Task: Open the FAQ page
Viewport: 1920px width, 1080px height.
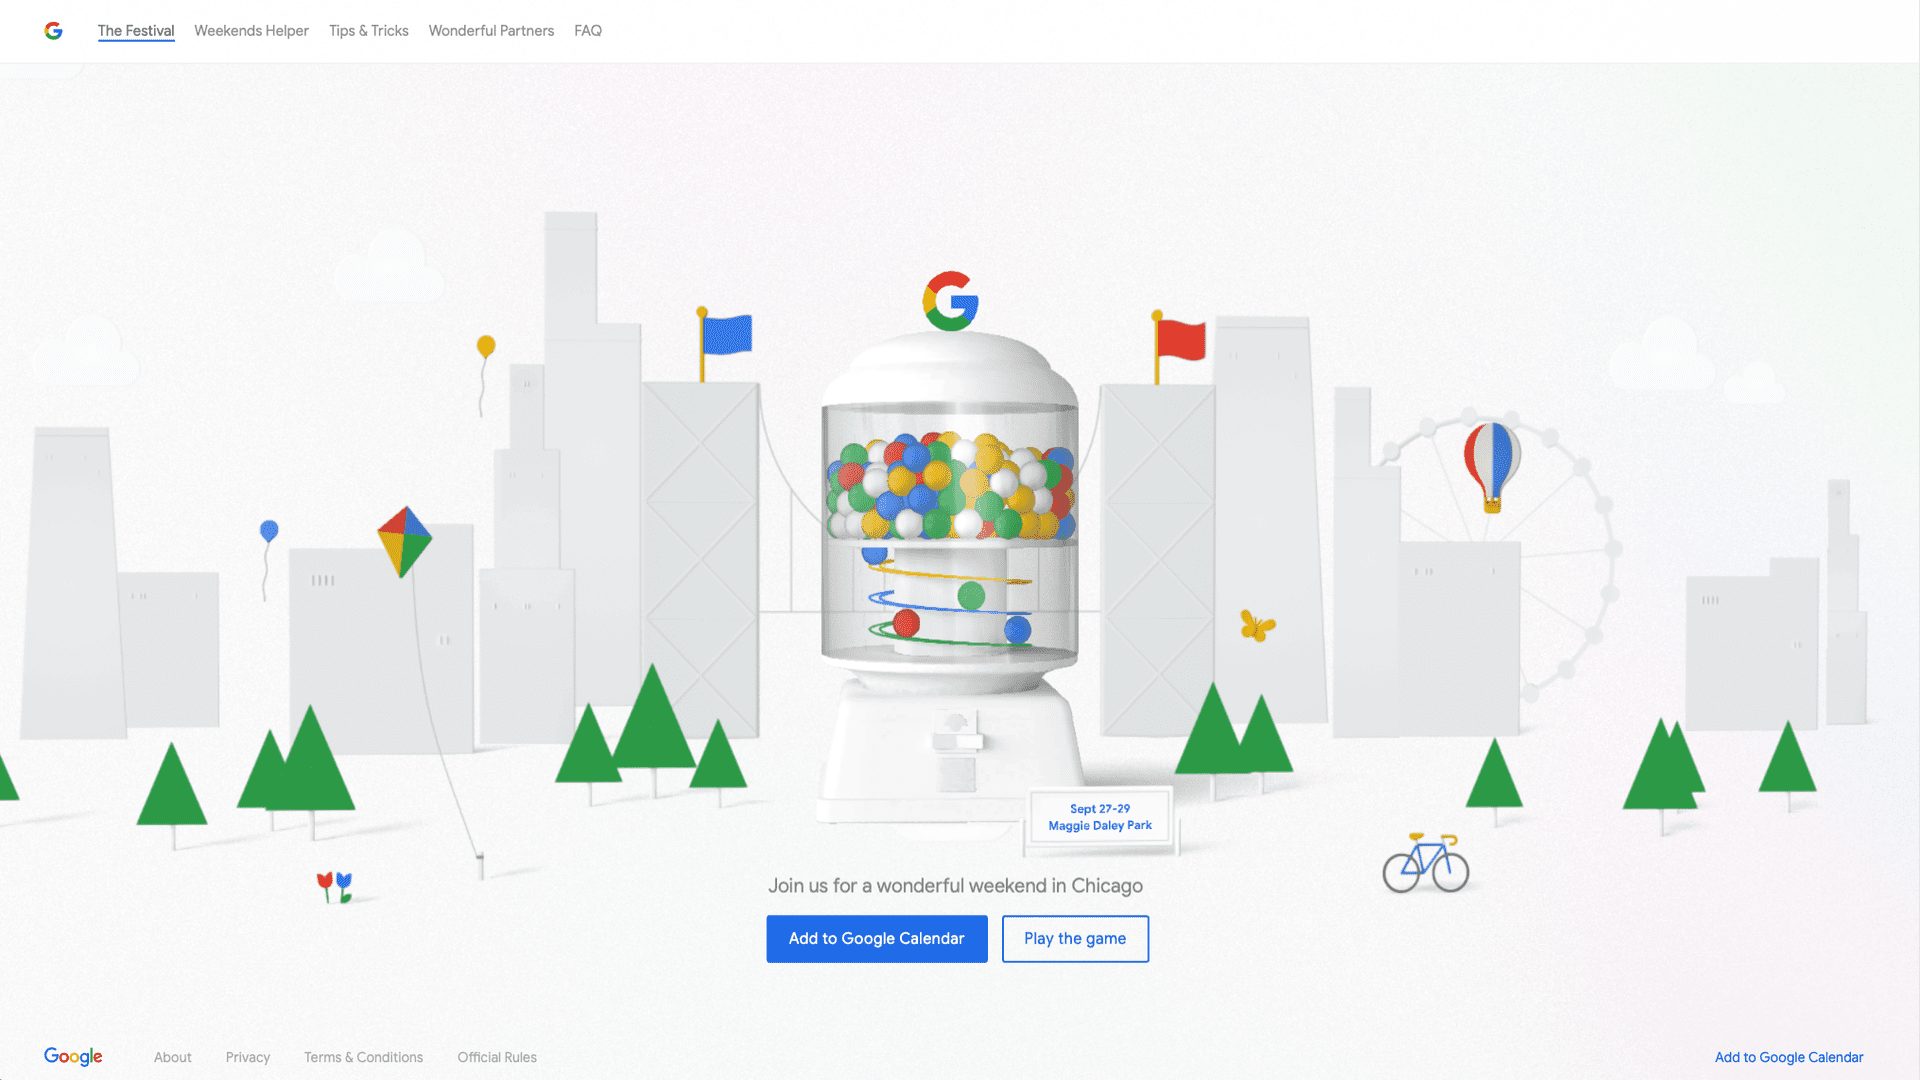Action: [x=588, y=31]
